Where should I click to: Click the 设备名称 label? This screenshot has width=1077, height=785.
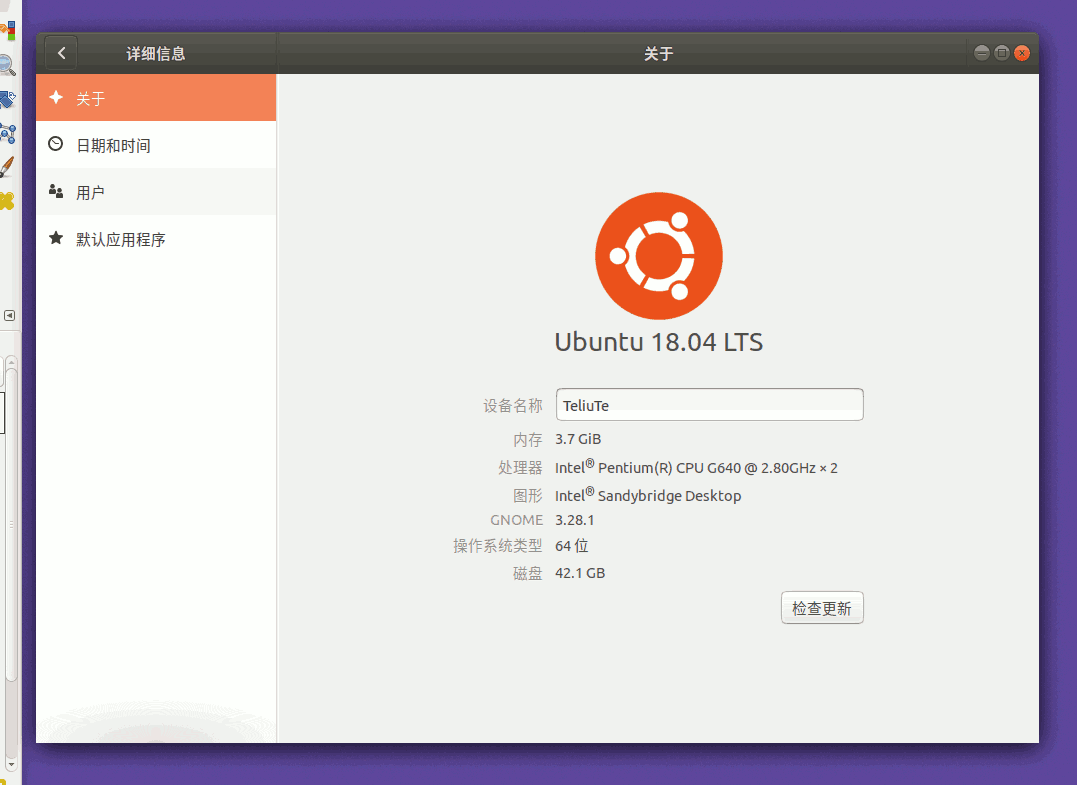point(512,406)
